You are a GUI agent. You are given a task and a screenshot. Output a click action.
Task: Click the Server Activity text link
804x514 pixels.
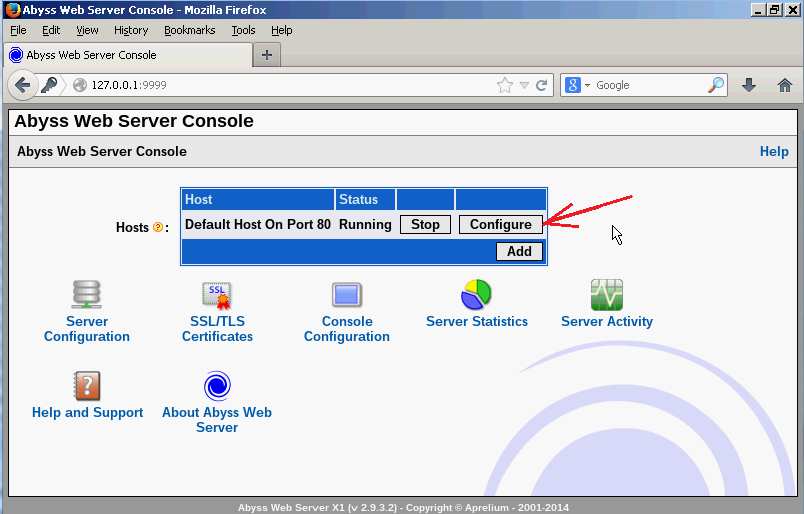click(x=607, y=321)
